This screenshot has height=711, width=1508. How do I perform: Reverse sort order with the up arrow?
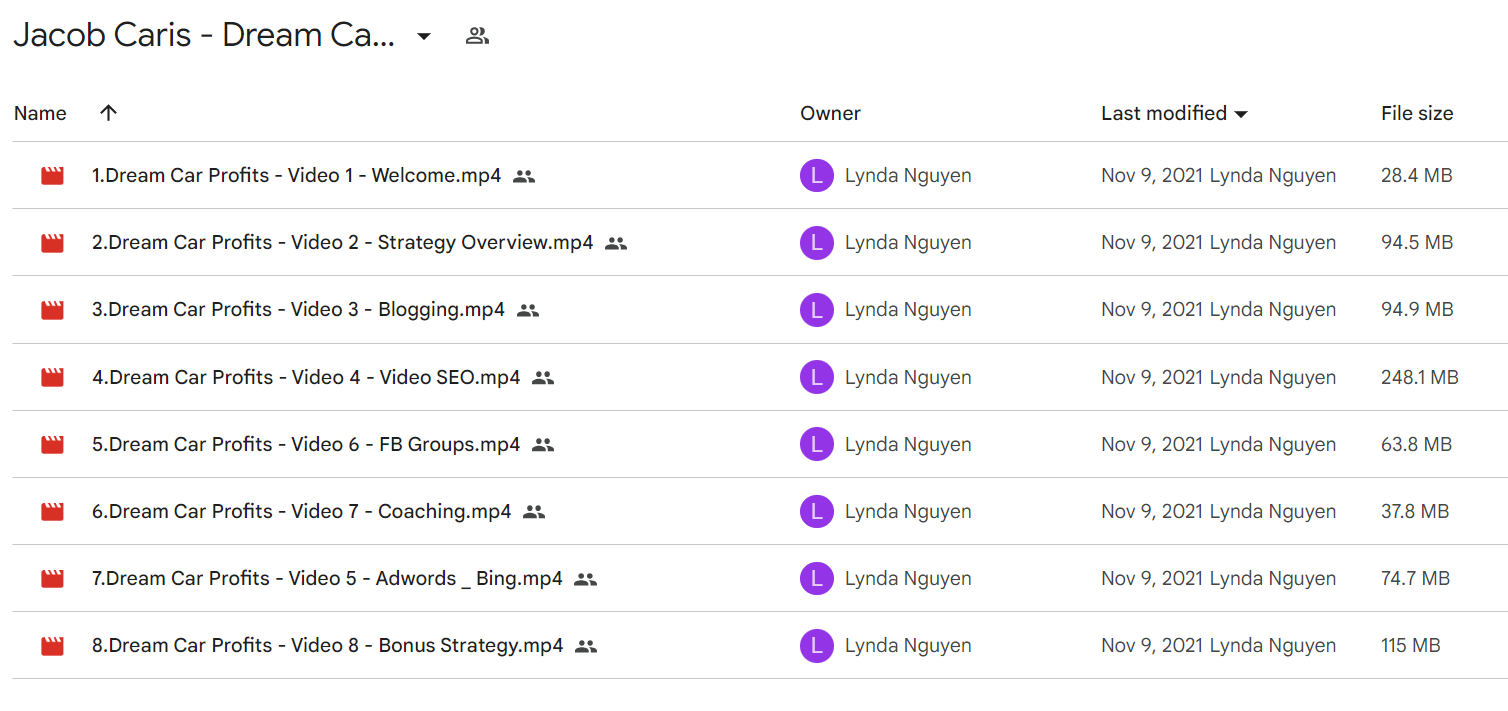[109, 113]
